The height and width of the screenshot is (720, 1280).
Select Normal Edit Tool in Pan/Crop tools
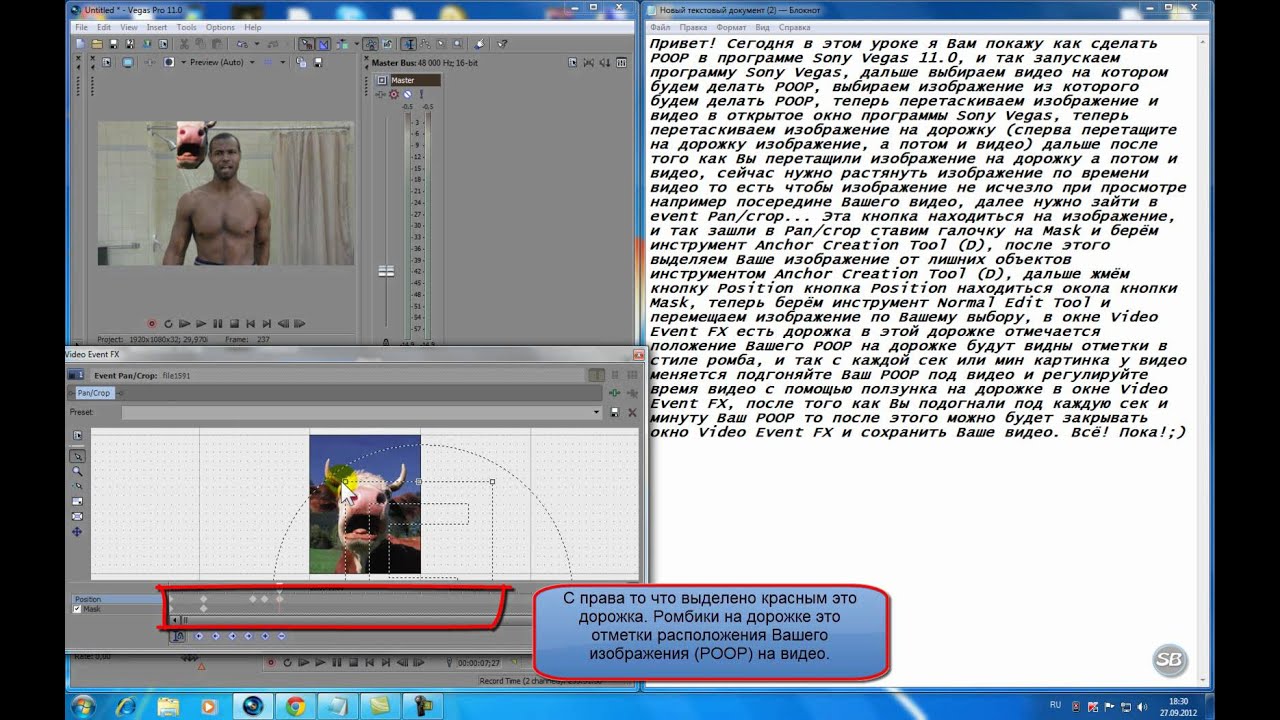77,456
